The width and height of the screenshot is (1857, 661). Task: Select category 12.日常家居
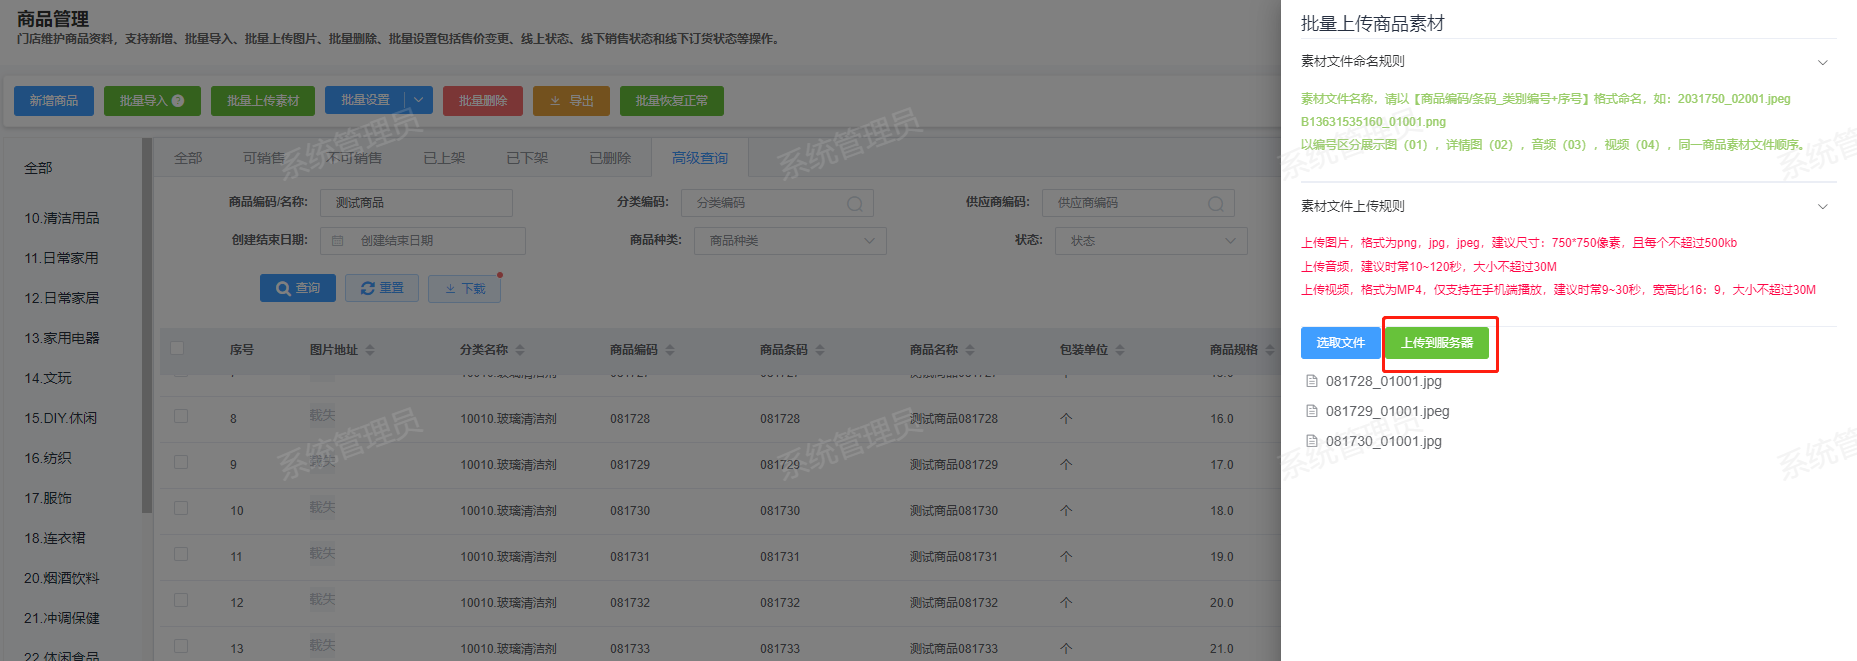(62, 298)
